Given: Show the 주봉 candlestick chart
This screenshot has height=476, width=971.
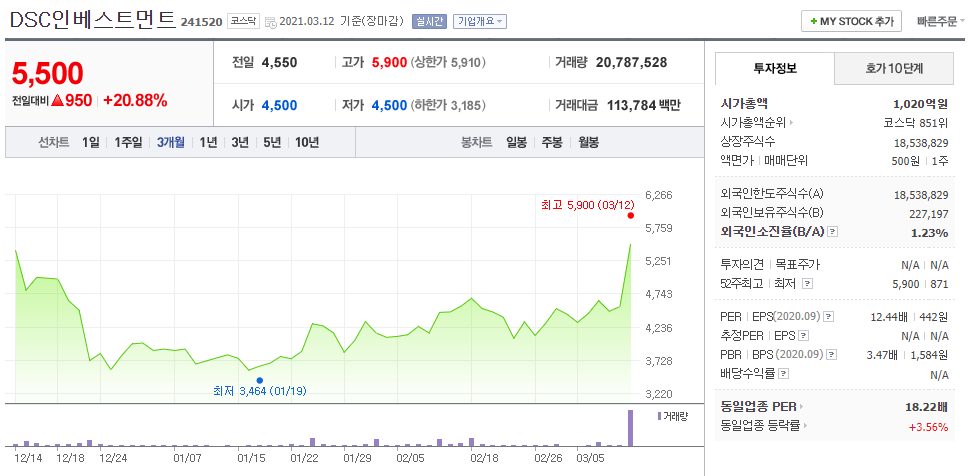Looking at the screenshot, I should (552, 142).
